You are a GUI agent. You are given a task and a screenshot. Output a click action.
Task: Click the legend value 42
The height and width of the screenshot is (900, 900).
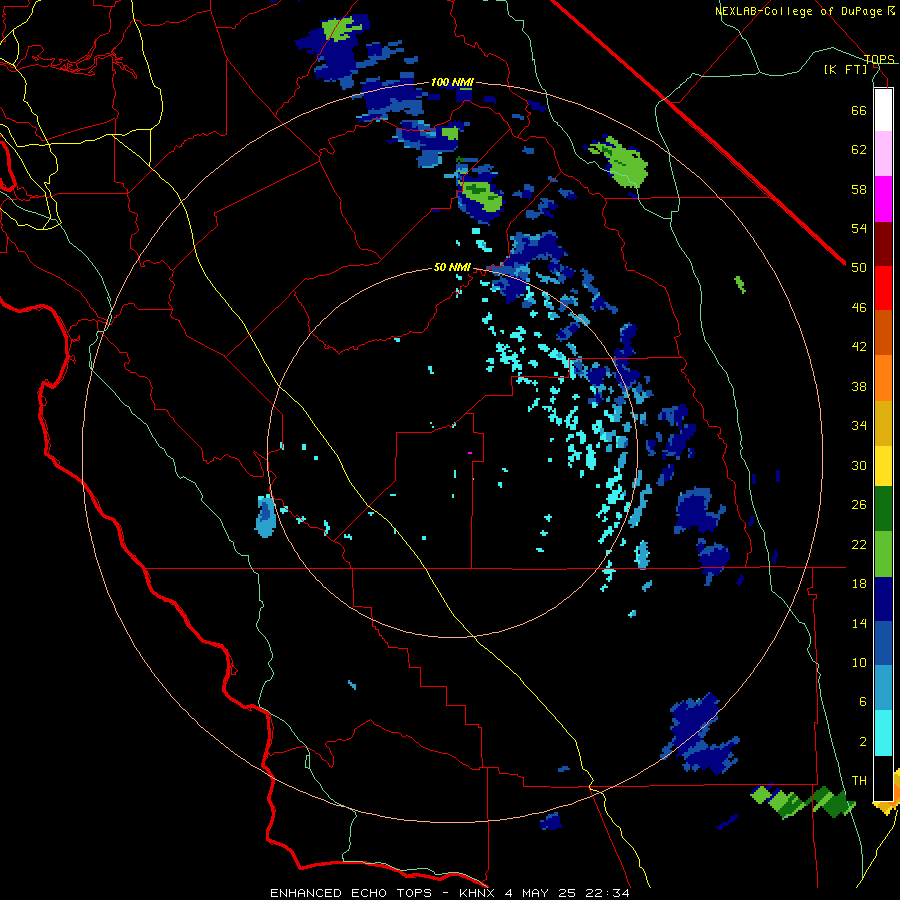[x=859, y=347]
